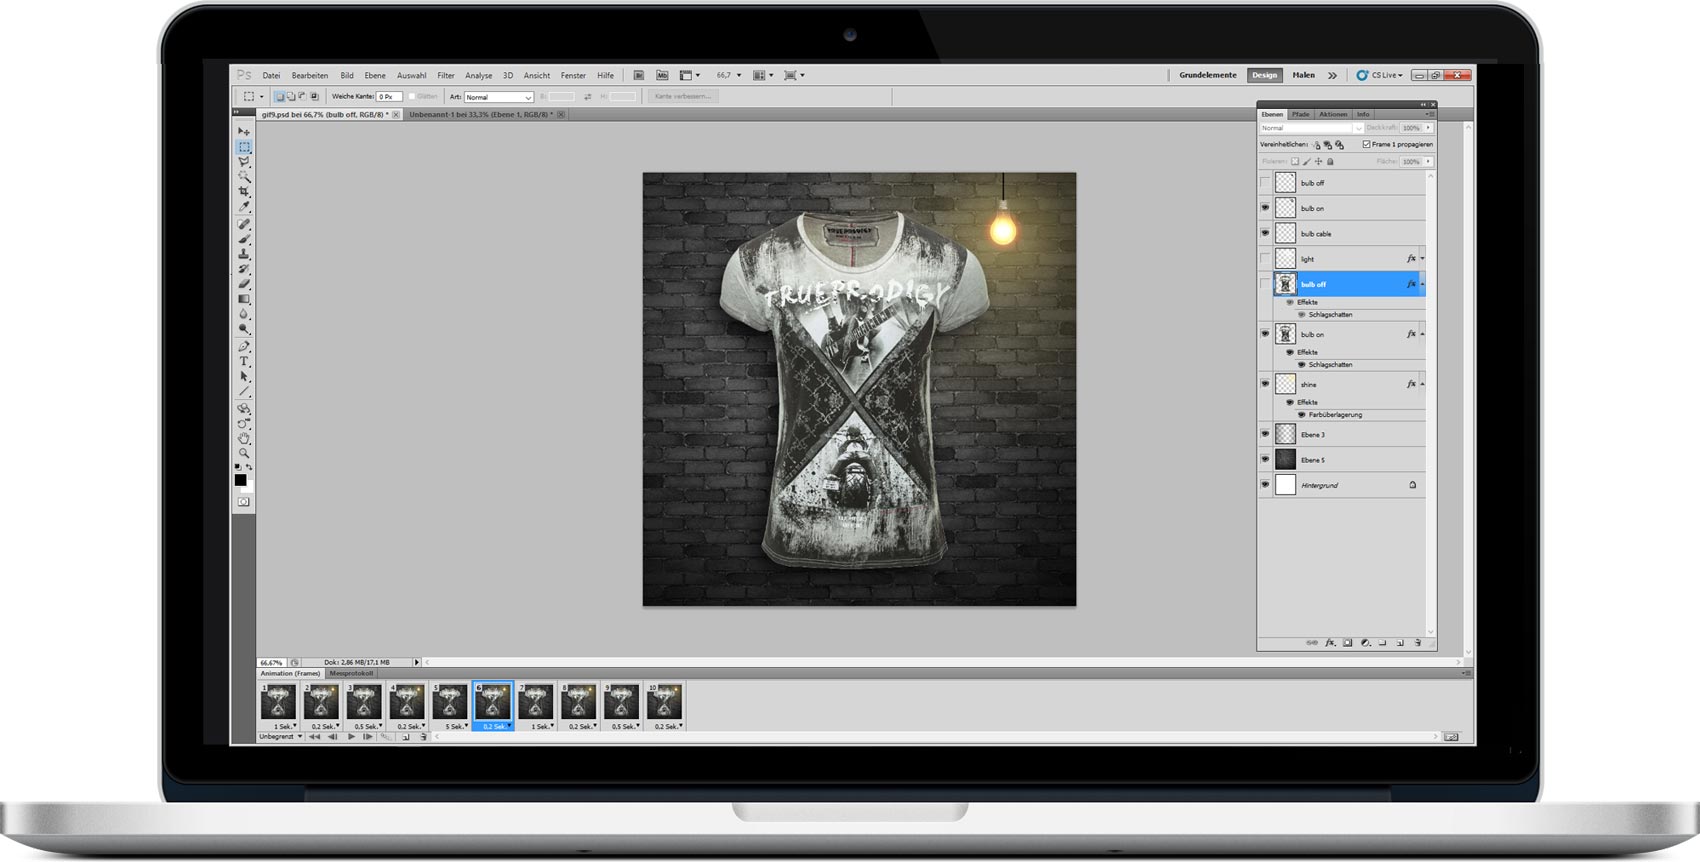Select the History Brush tool
This screenshot has height=862, width=1700.
coord(243,269)
